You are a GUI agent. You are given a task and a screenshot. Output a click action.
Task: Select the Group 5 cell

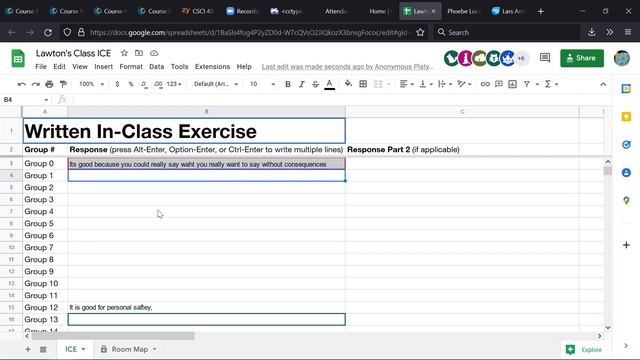(x=45, y=224)
